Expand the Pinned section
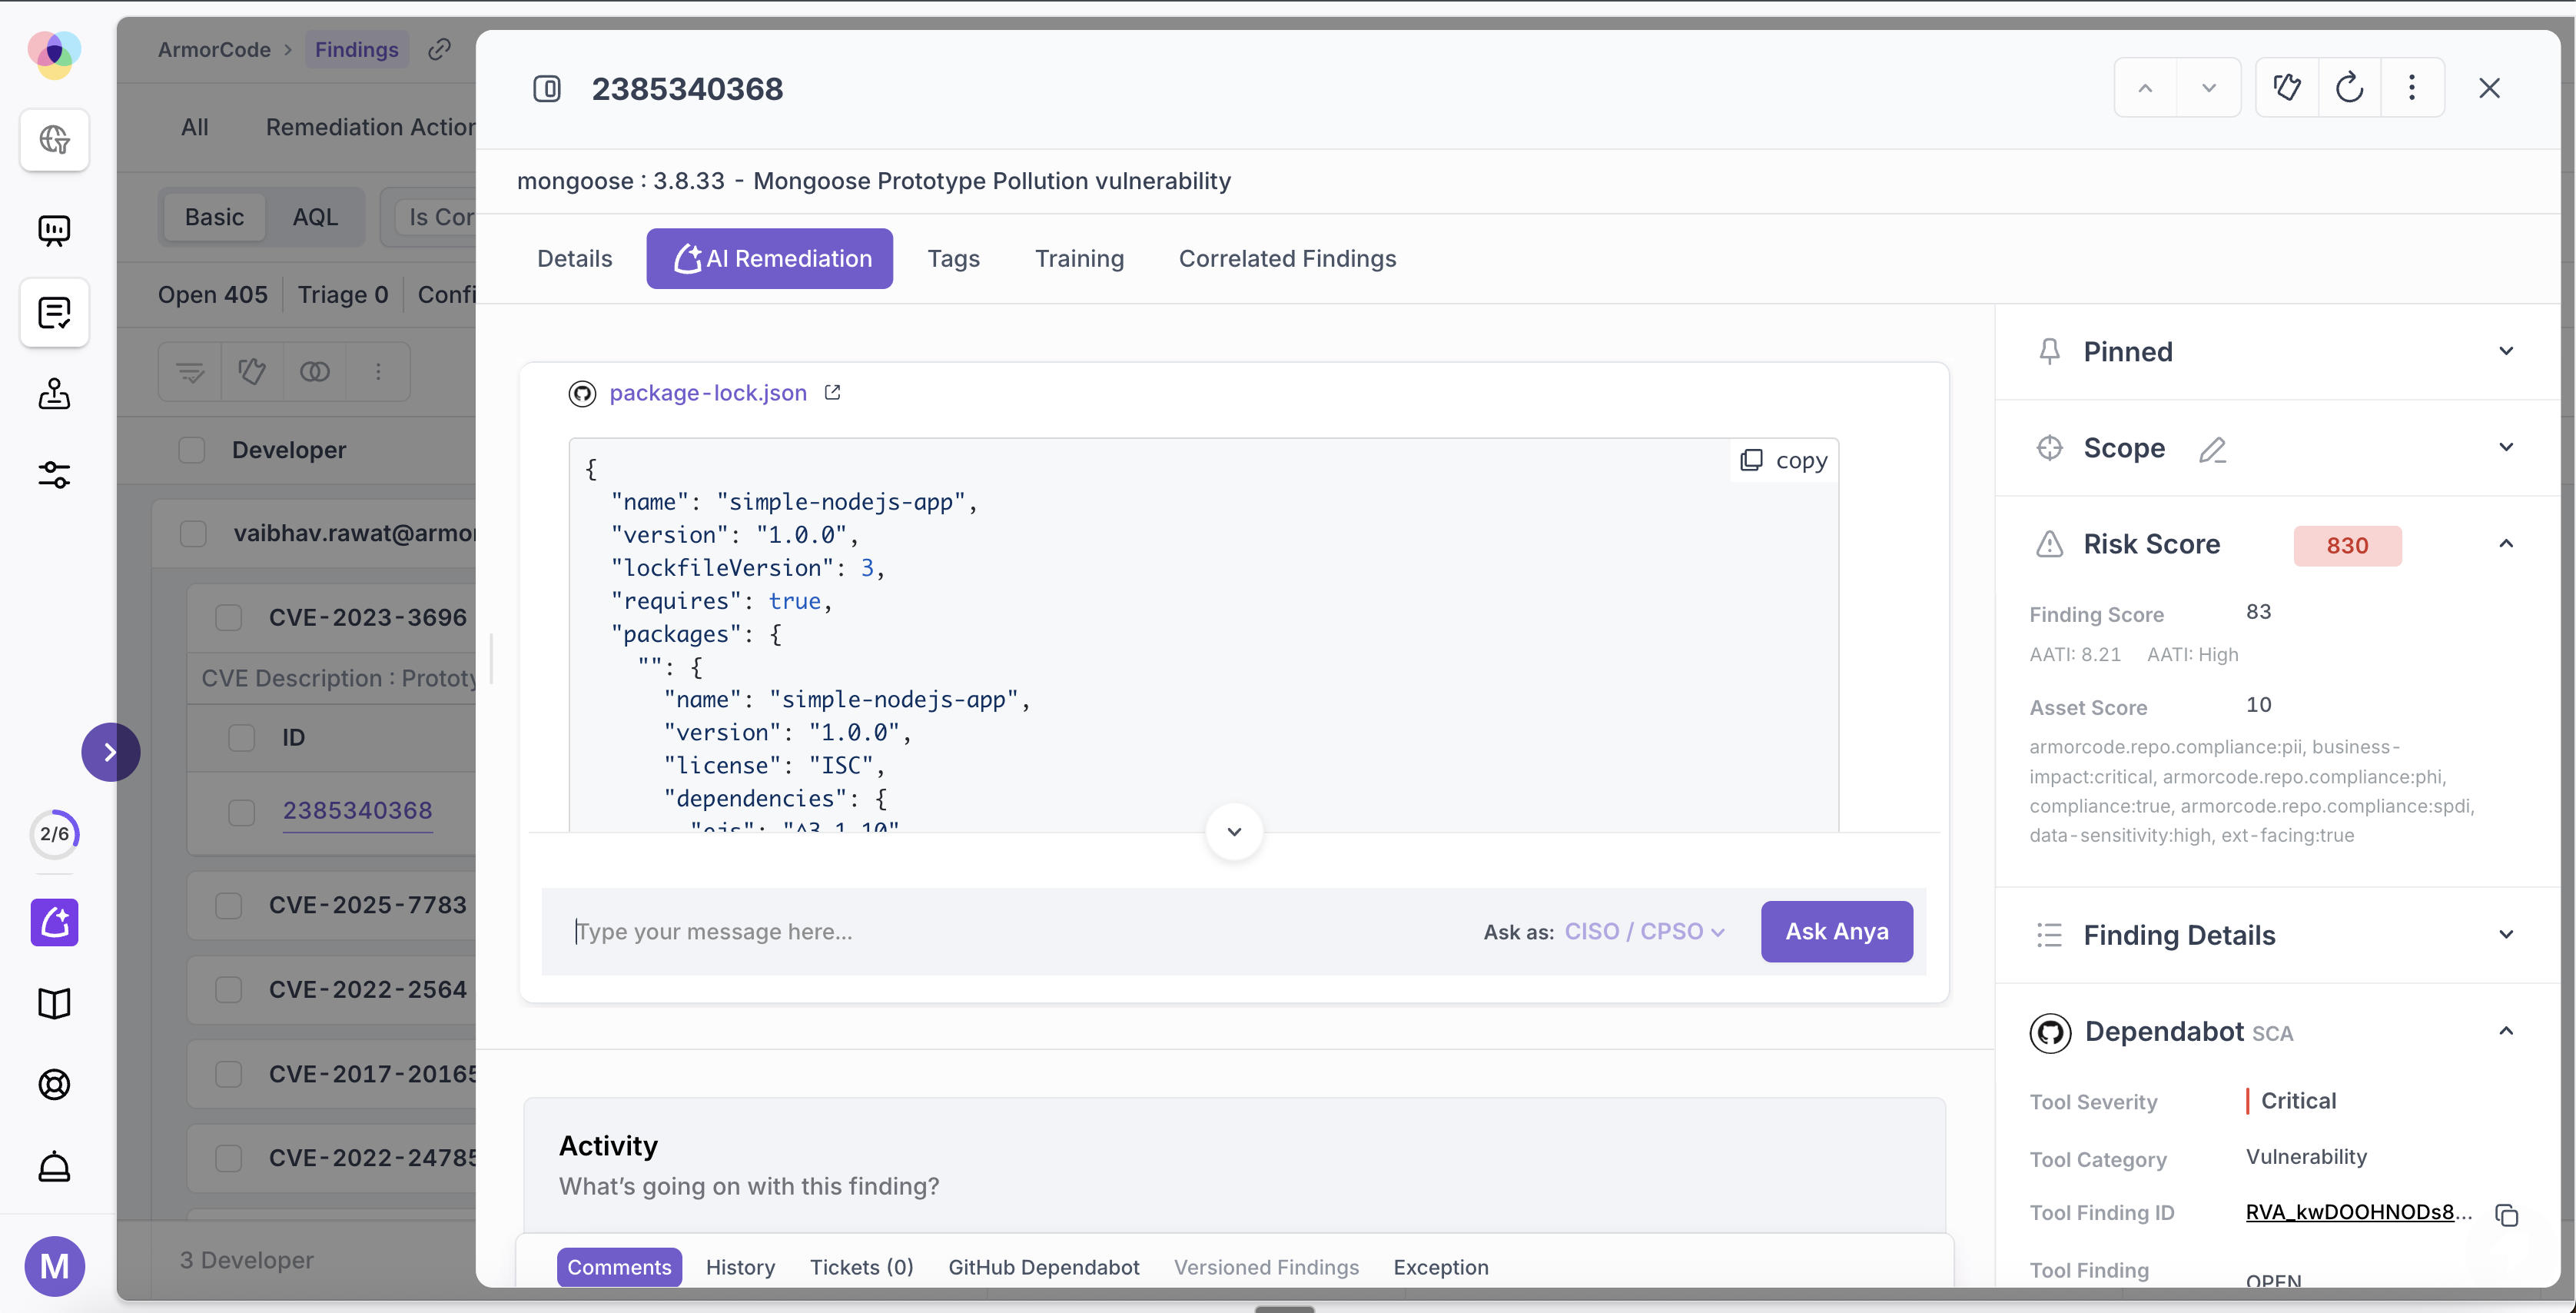2576x1313 pixels. pyautogui.click(x=2506, y=351)
